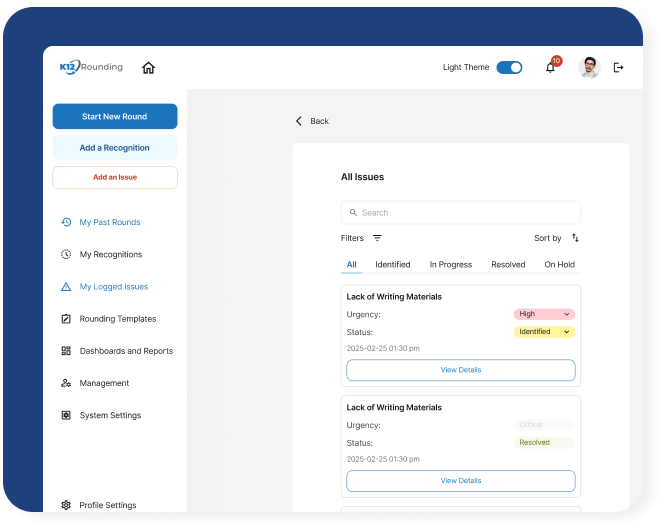
Task: Switch to the In Progress tab
Action: 450,265
